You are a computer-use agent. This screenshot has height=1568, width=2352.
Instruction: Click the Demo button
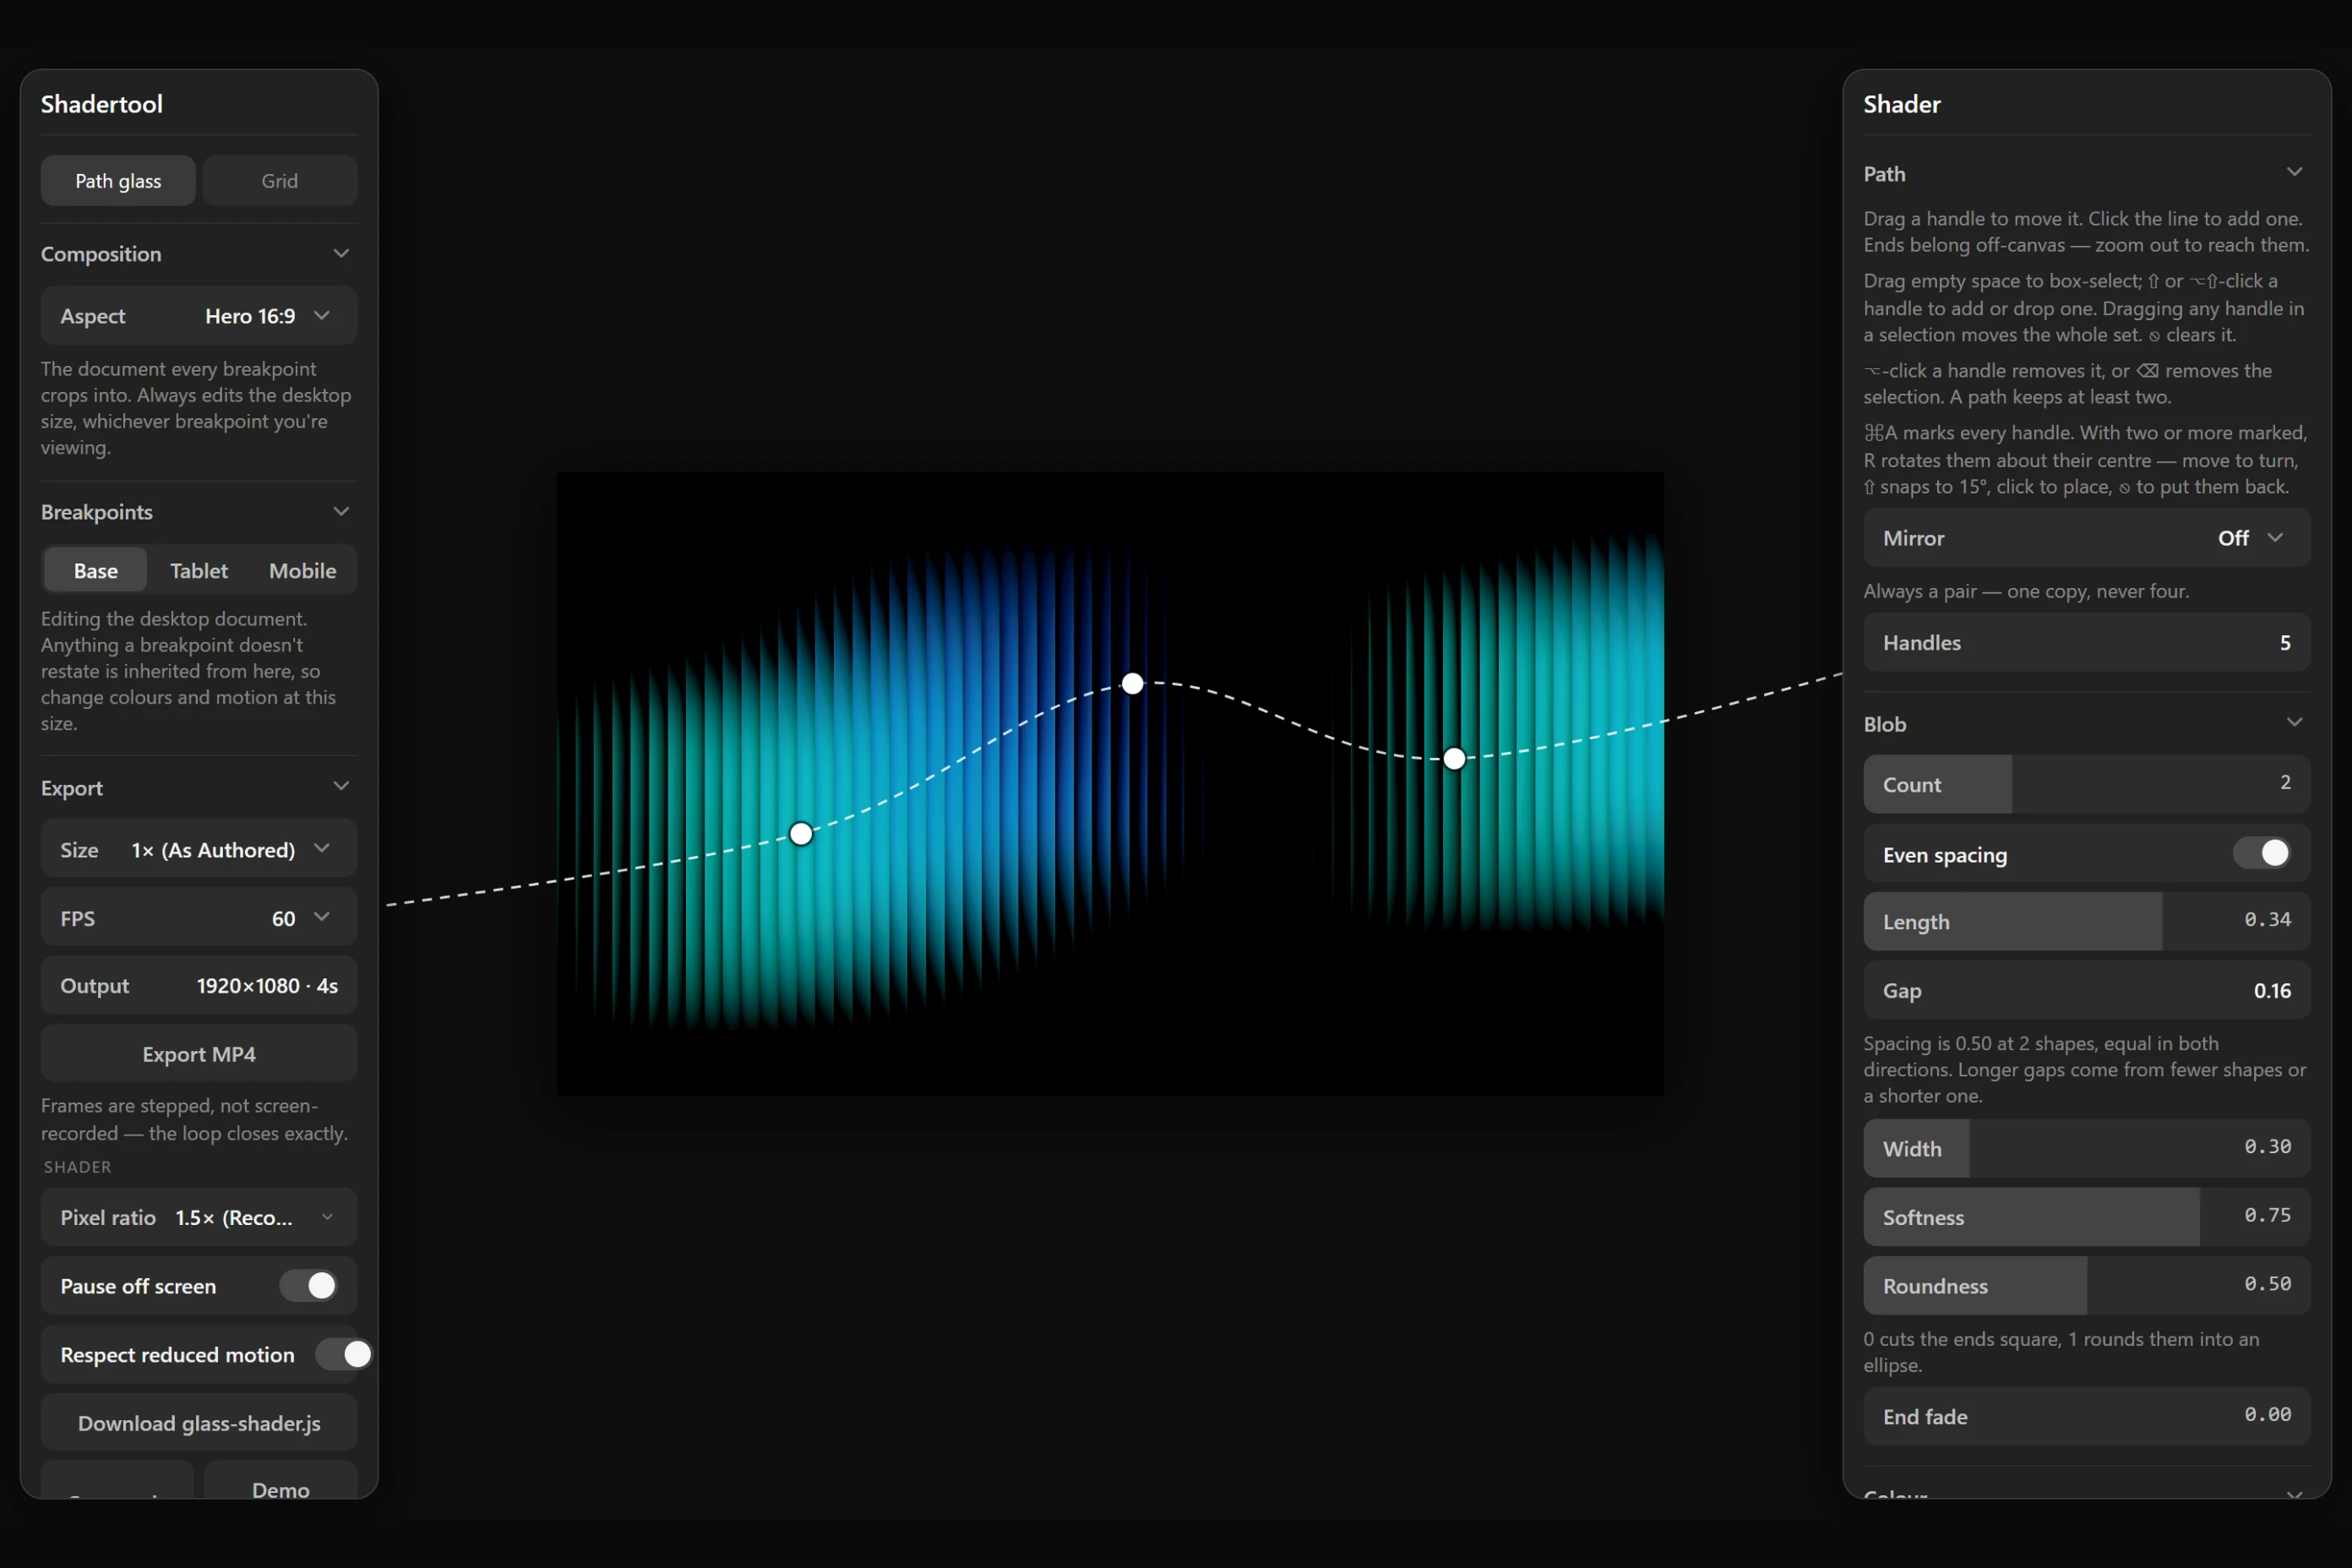[281, 1482]
